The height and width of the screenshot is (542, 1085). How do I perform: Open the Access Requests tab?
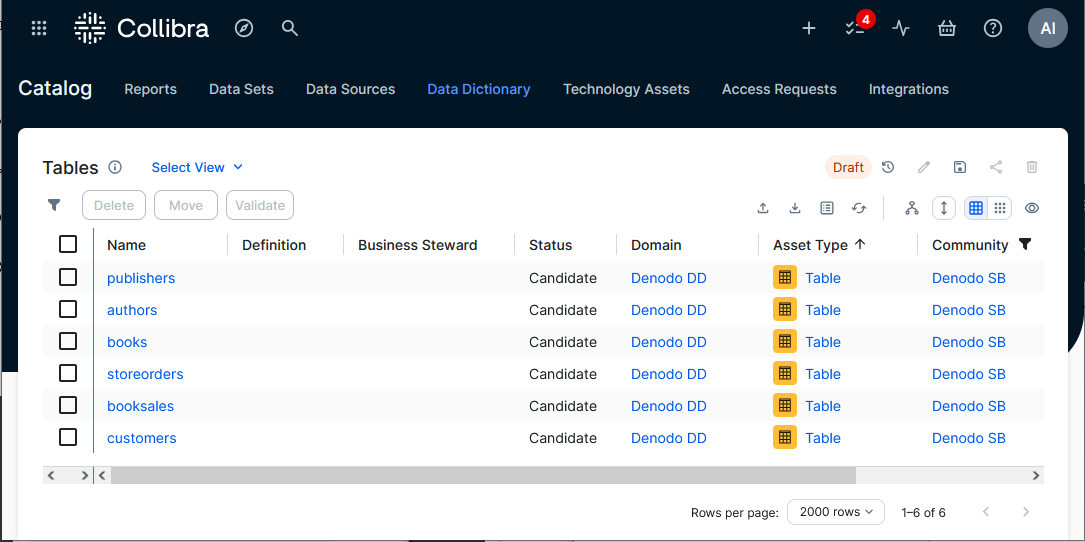pos(779,89)
